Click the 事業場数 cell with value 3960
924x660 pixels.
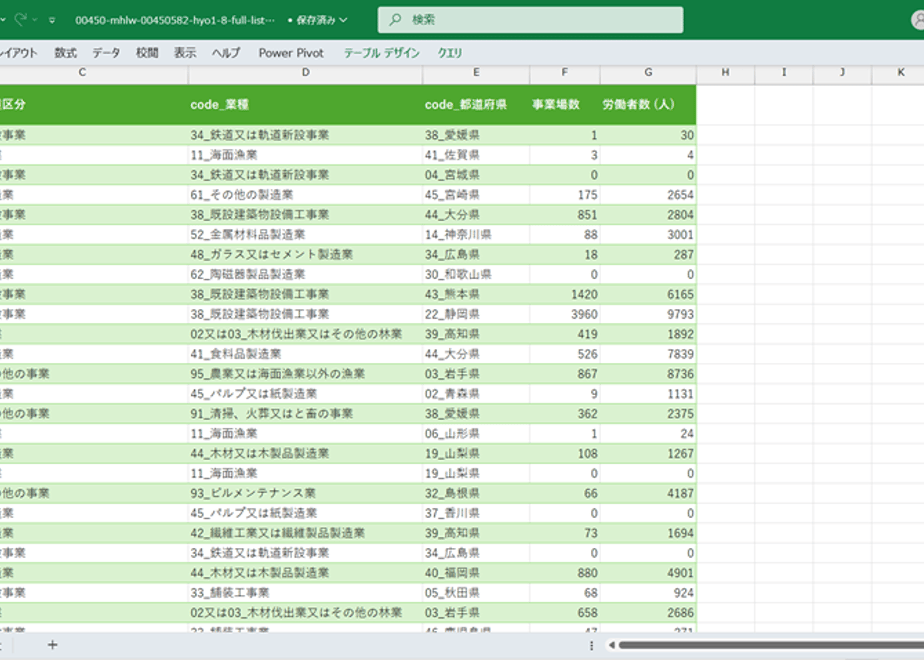(565, 314)
